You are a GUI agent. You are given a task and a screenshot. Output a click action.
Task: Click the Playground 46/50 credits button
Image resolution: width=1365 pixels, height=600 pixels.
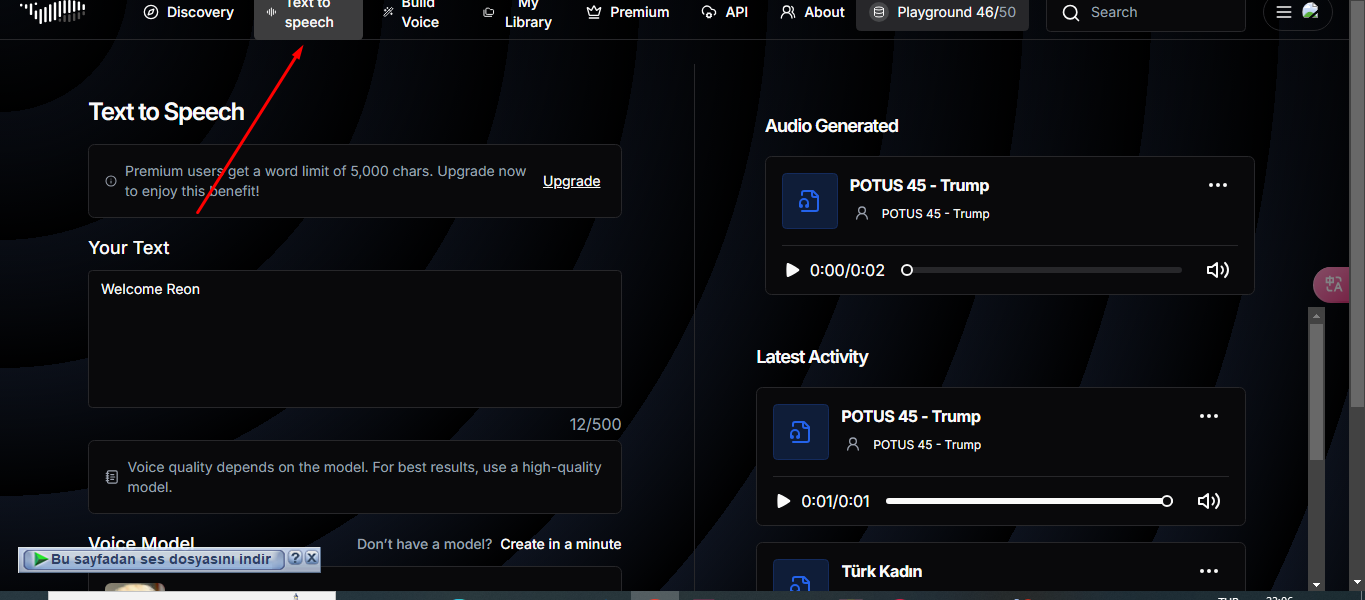click(942, 12)
